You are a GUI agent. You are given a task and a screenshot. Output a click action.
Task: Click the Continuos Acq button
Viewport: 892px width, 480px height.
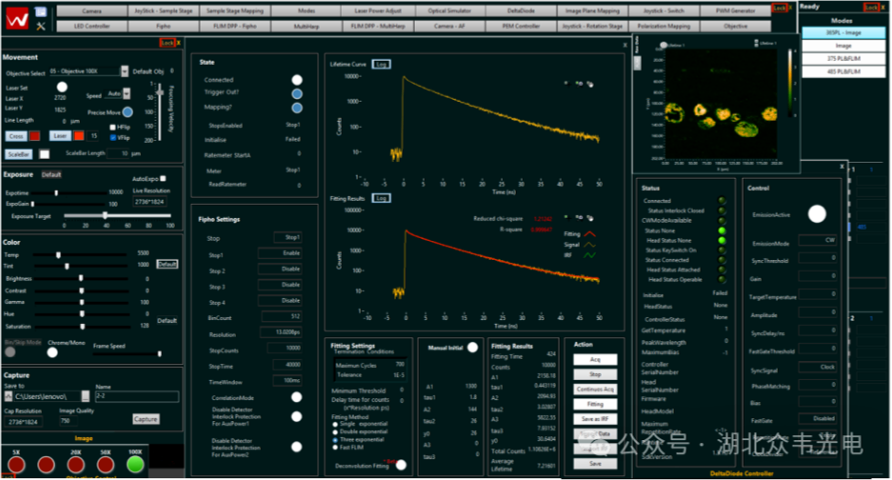[595, 389]
